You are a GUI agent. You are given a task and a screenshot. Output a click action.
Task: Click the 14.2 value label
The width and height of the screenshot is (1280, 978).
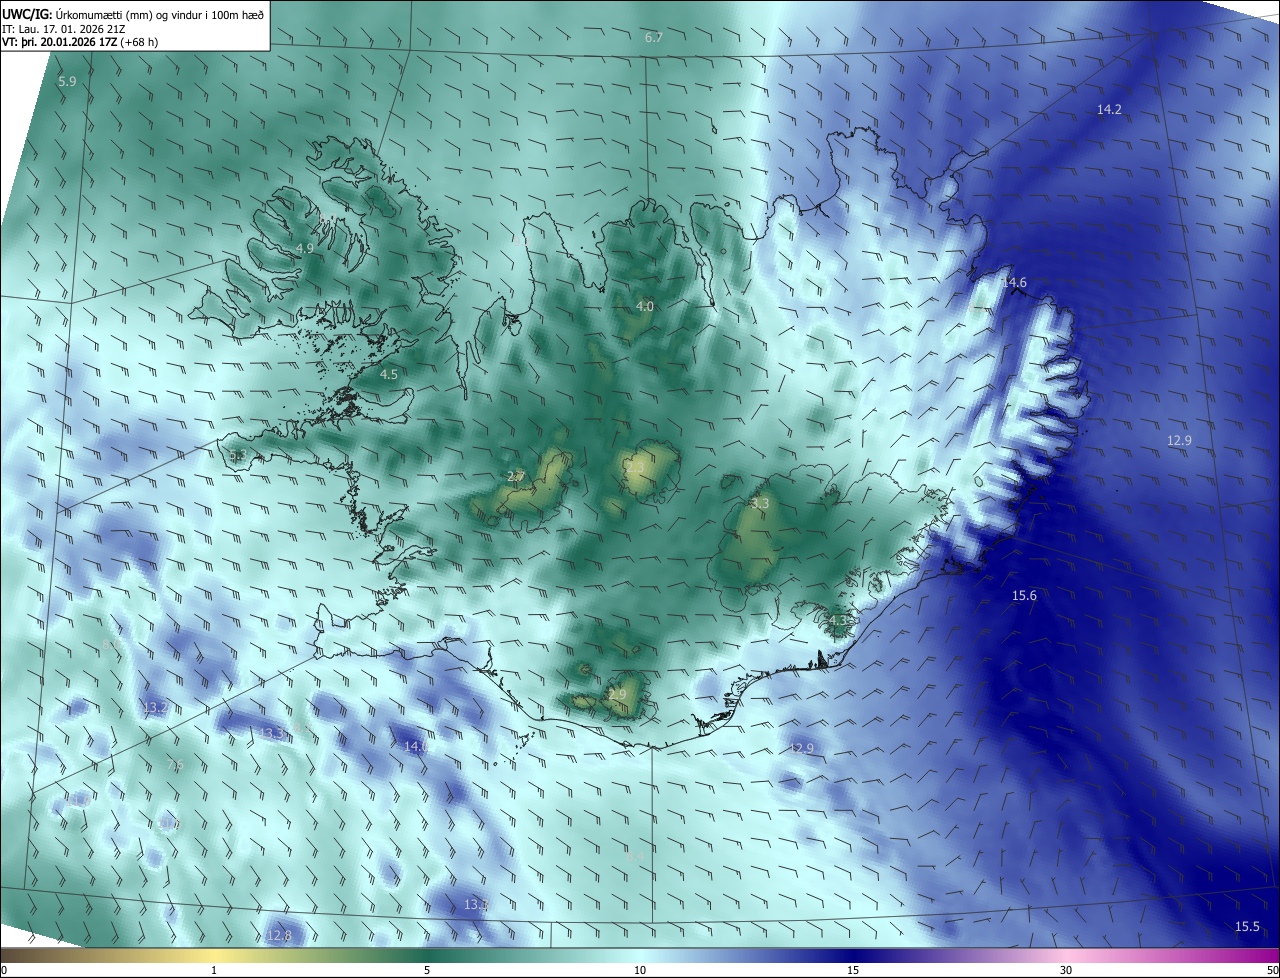coord(1109,110)
